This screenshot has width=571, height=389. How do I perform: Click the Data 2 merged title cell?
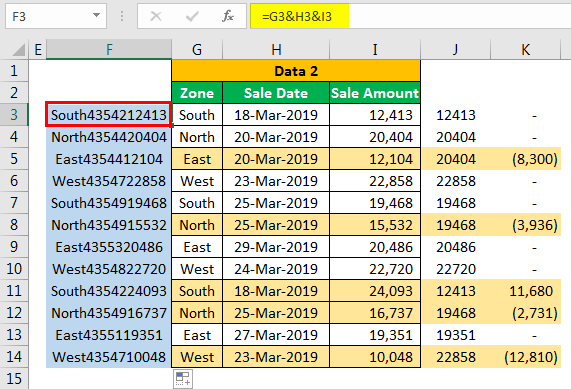tap(296, 71)
